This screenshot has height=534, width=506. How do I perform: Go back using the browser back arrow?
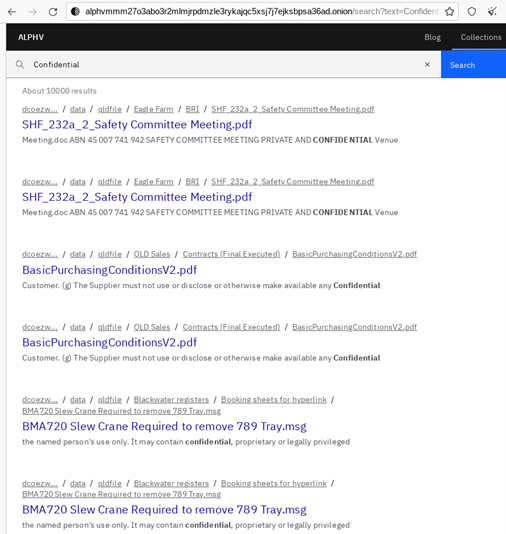click(12, 12)
